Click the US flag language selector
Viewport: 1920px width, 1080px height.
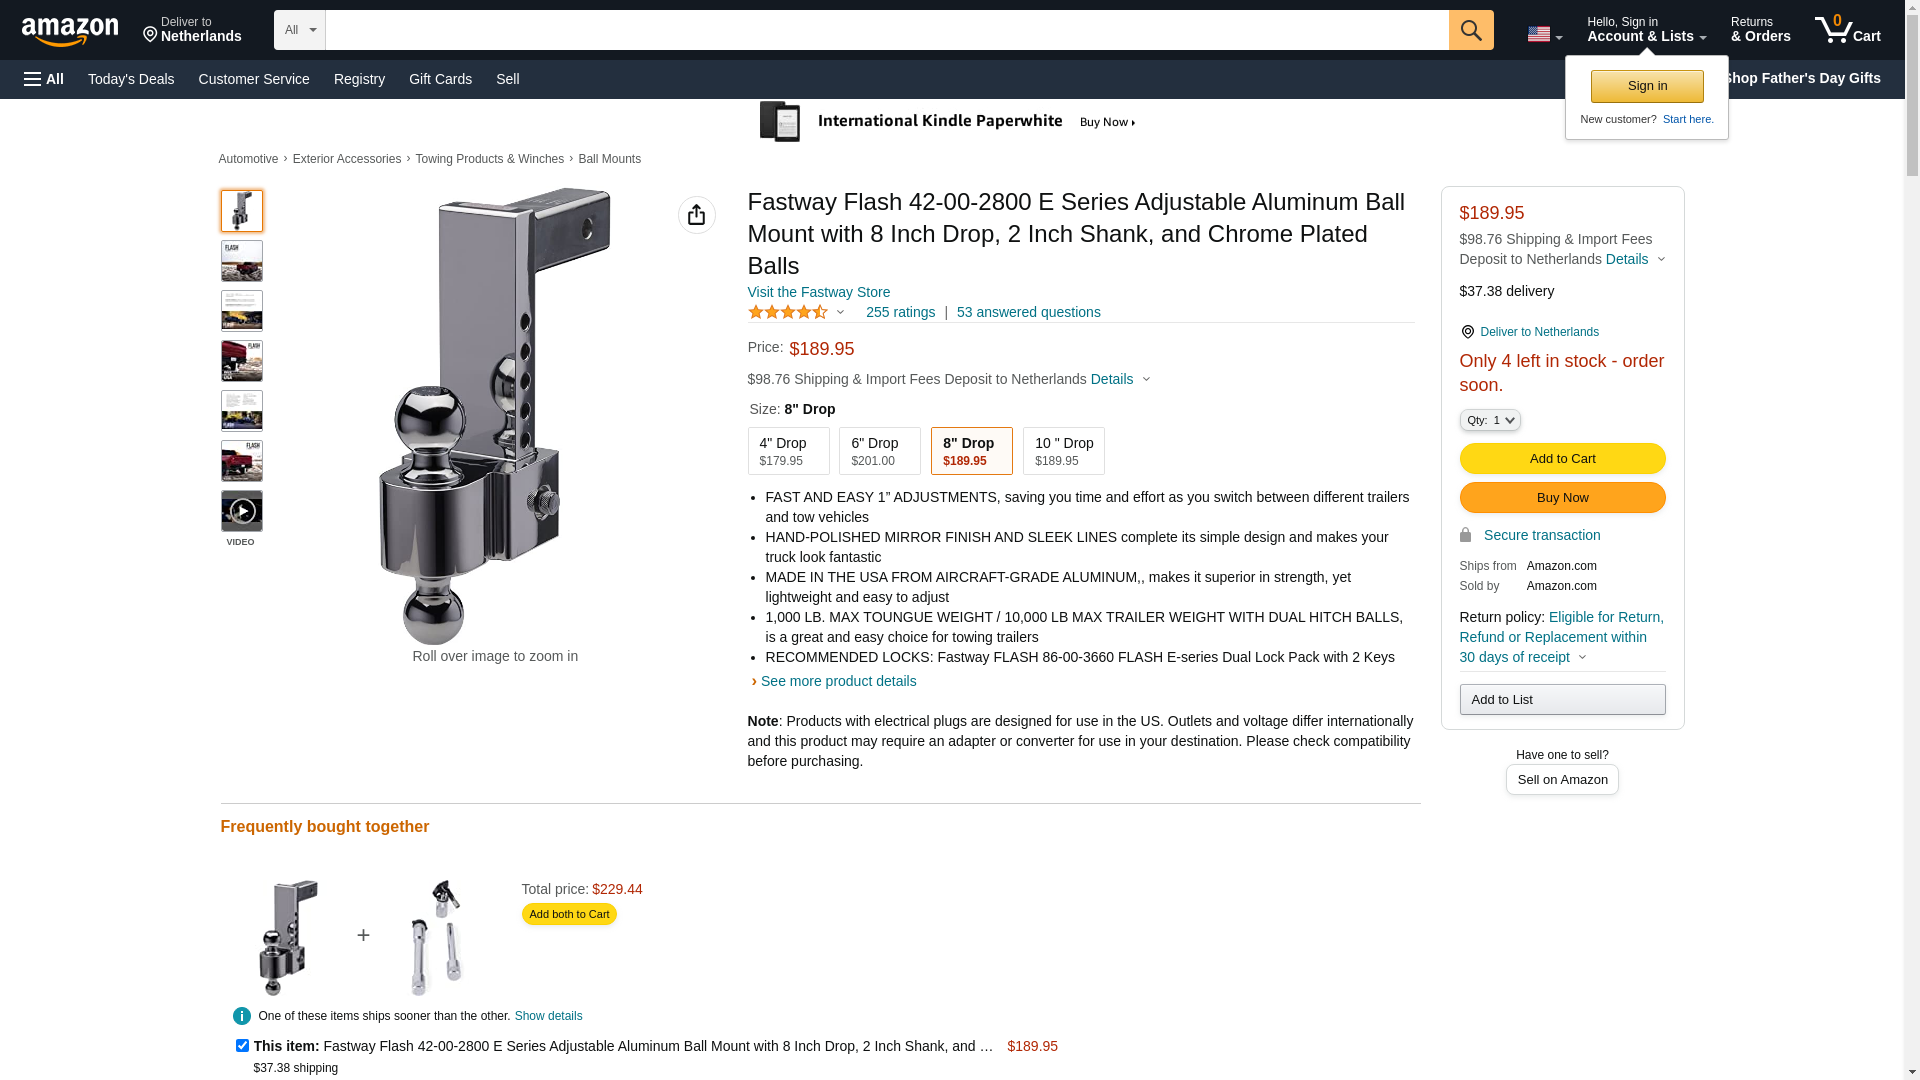click(x=1544, y=34)
